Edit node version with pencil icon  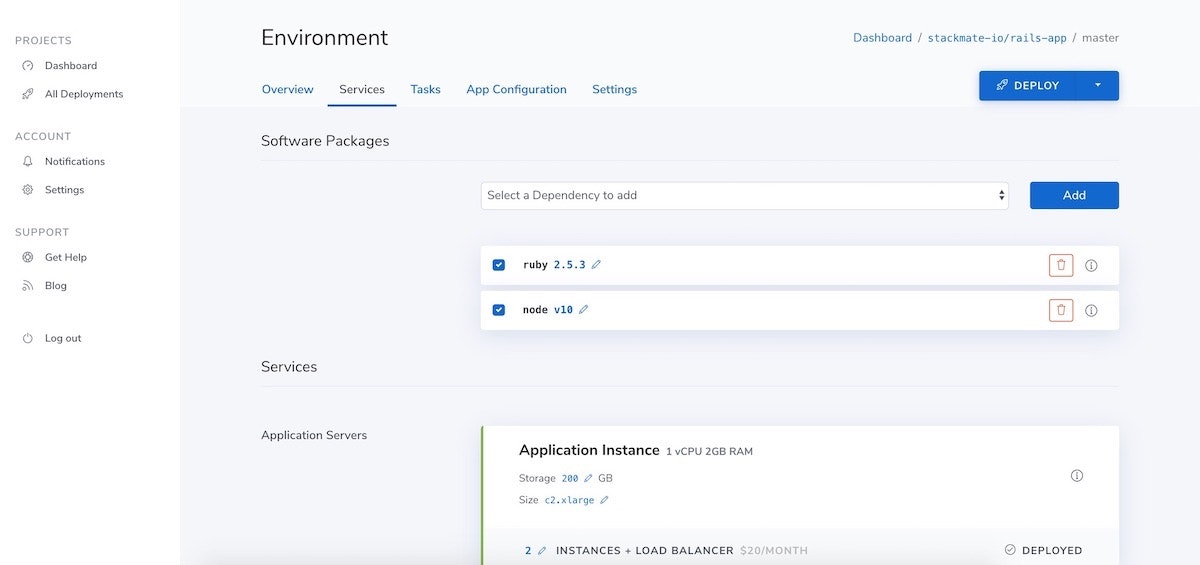(584, 310)
